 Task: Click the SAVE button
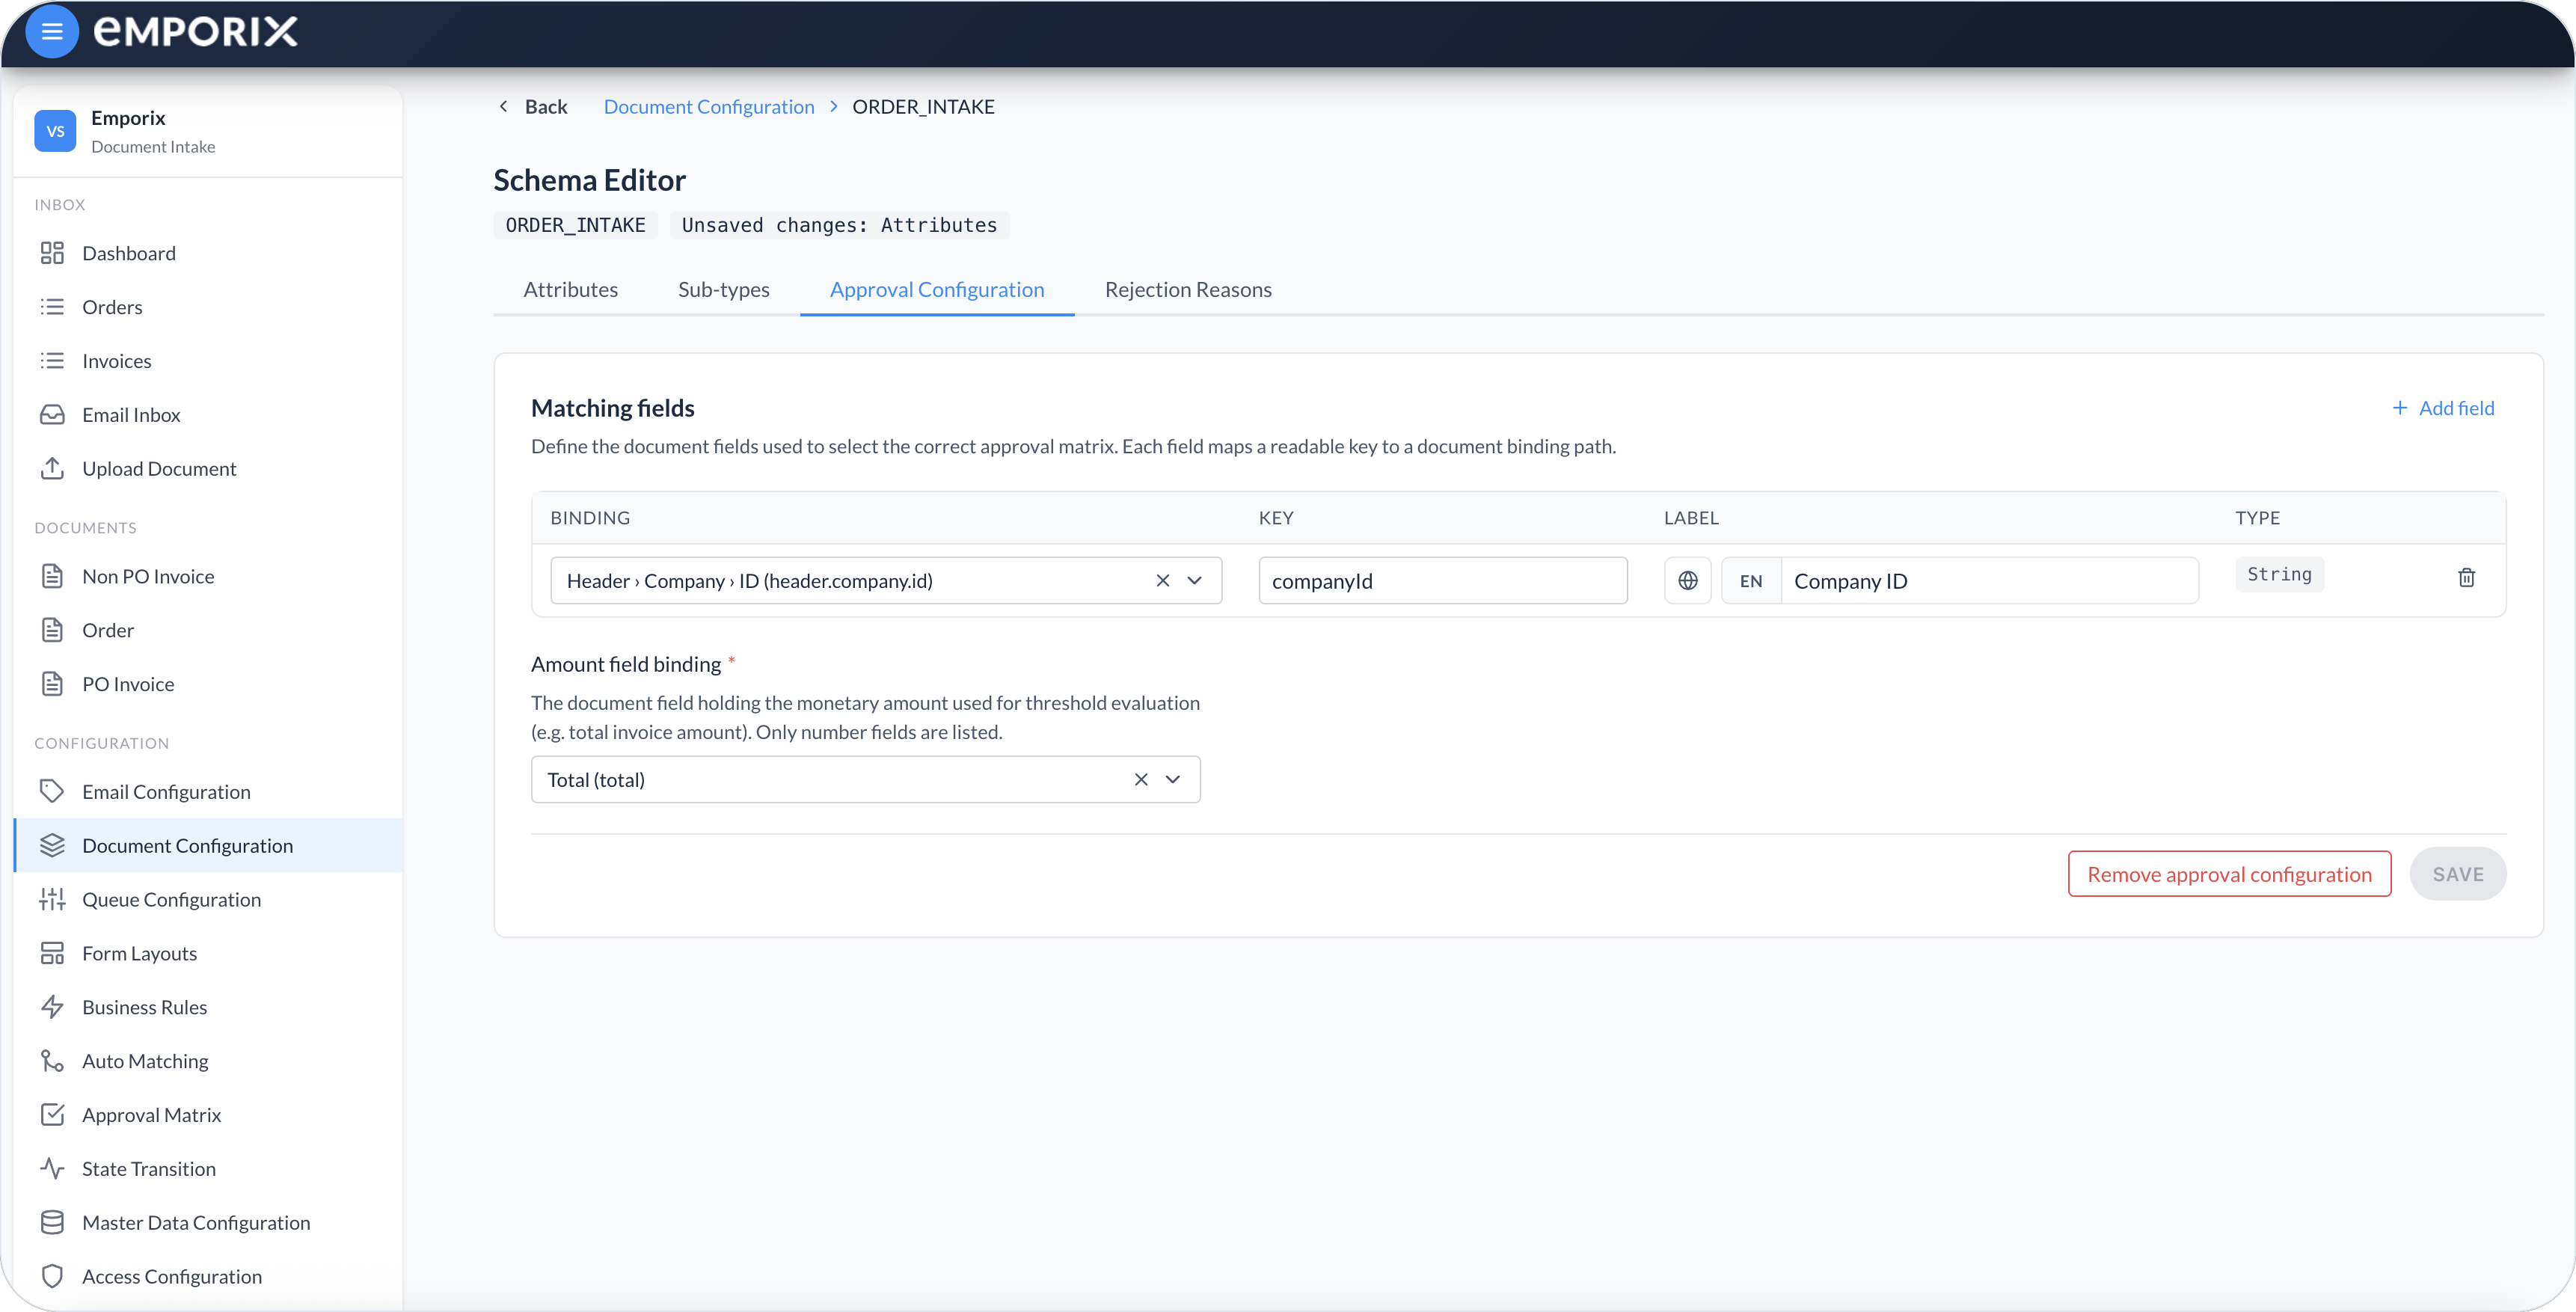[2457, 874]
